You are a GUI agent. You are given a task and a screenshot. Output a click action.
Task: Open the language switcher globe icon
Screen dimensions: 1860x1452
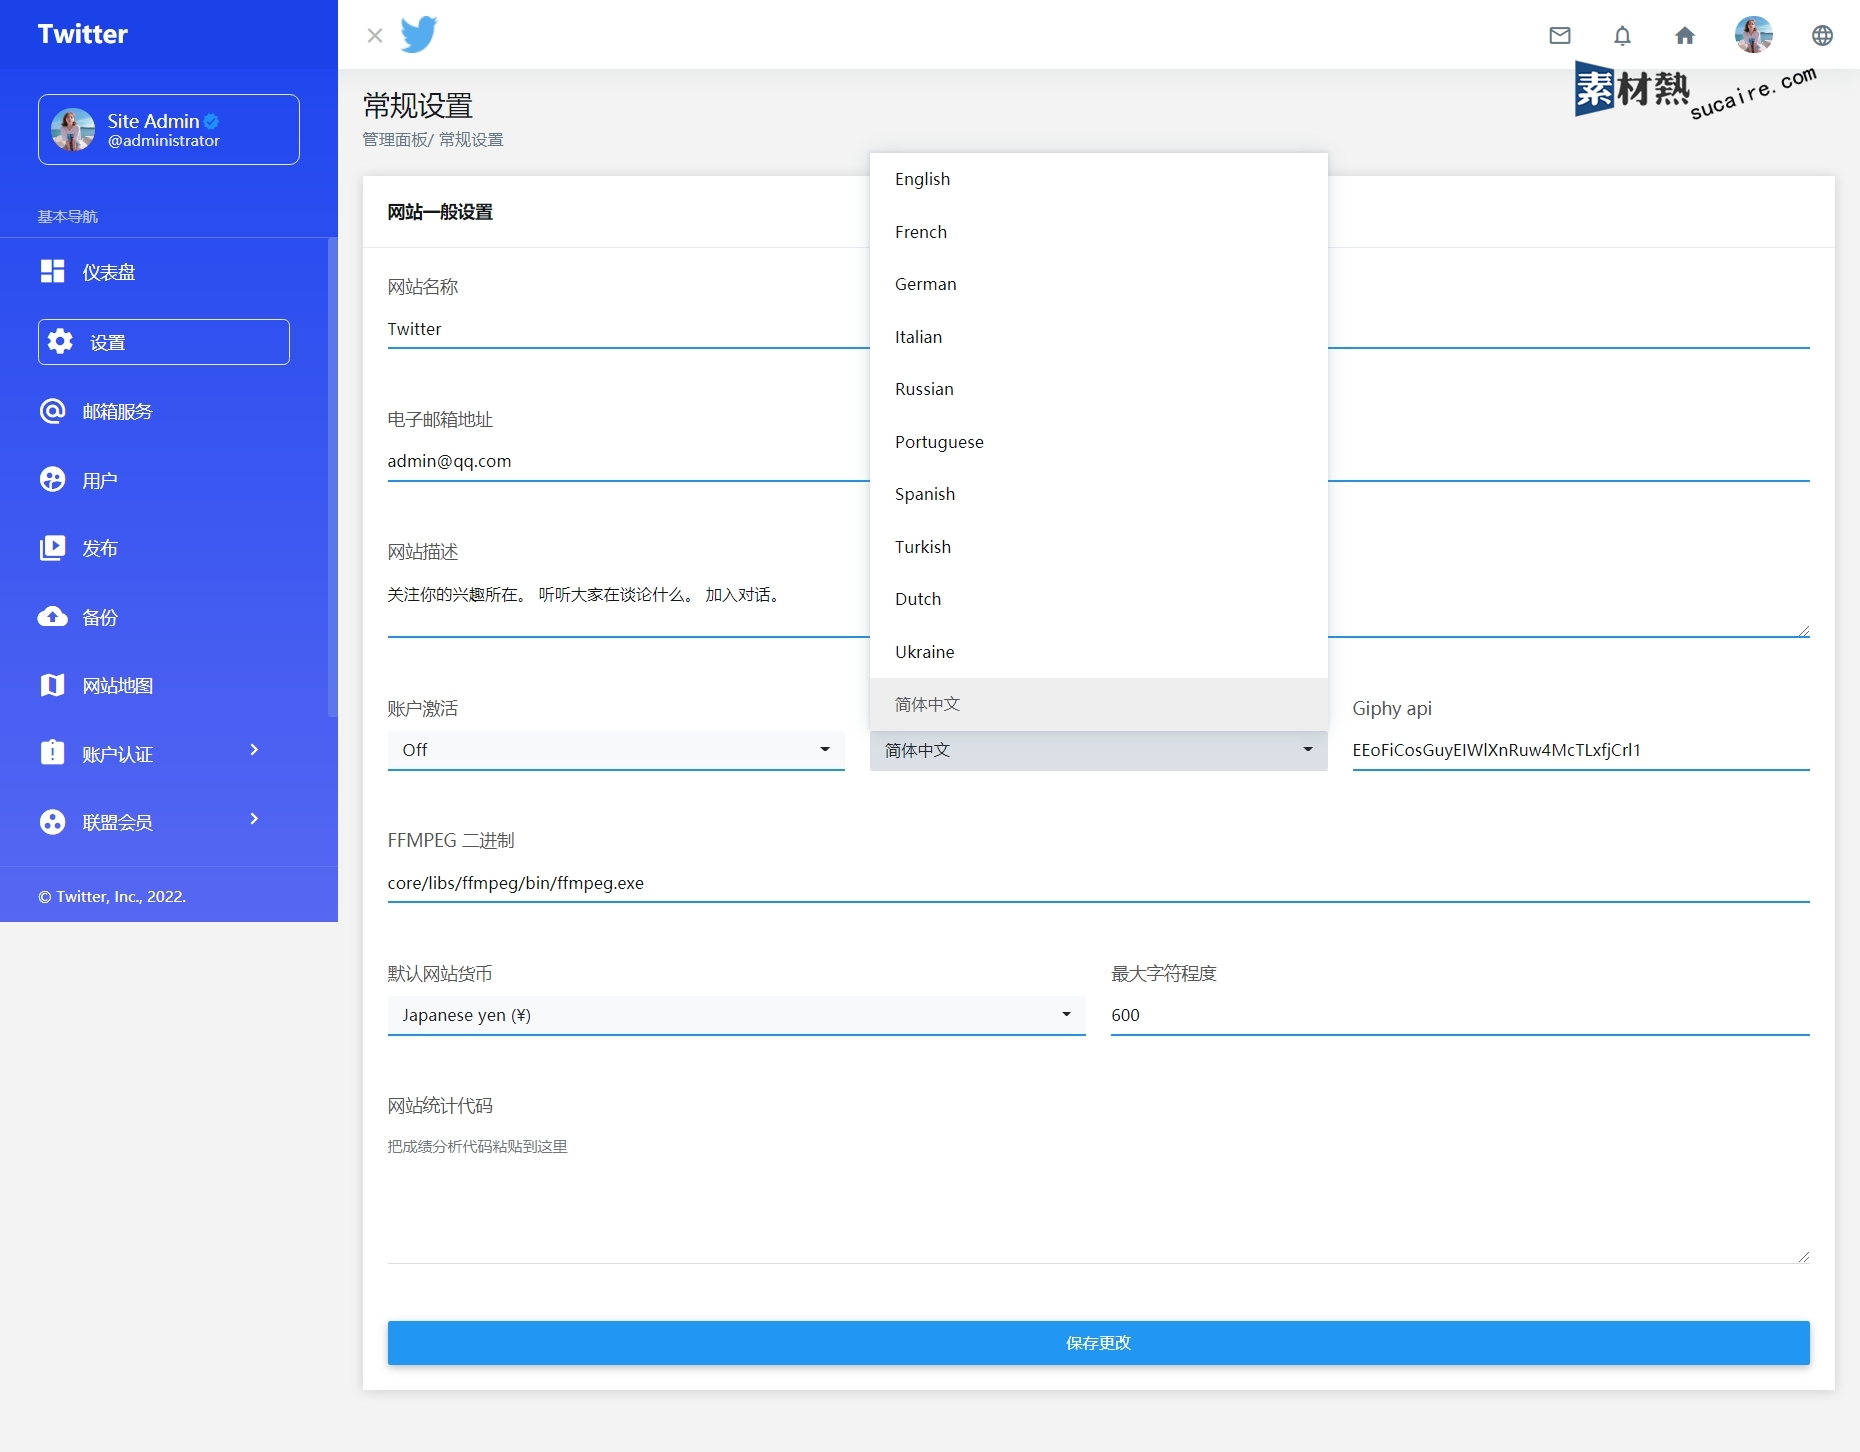[1822, 36]
